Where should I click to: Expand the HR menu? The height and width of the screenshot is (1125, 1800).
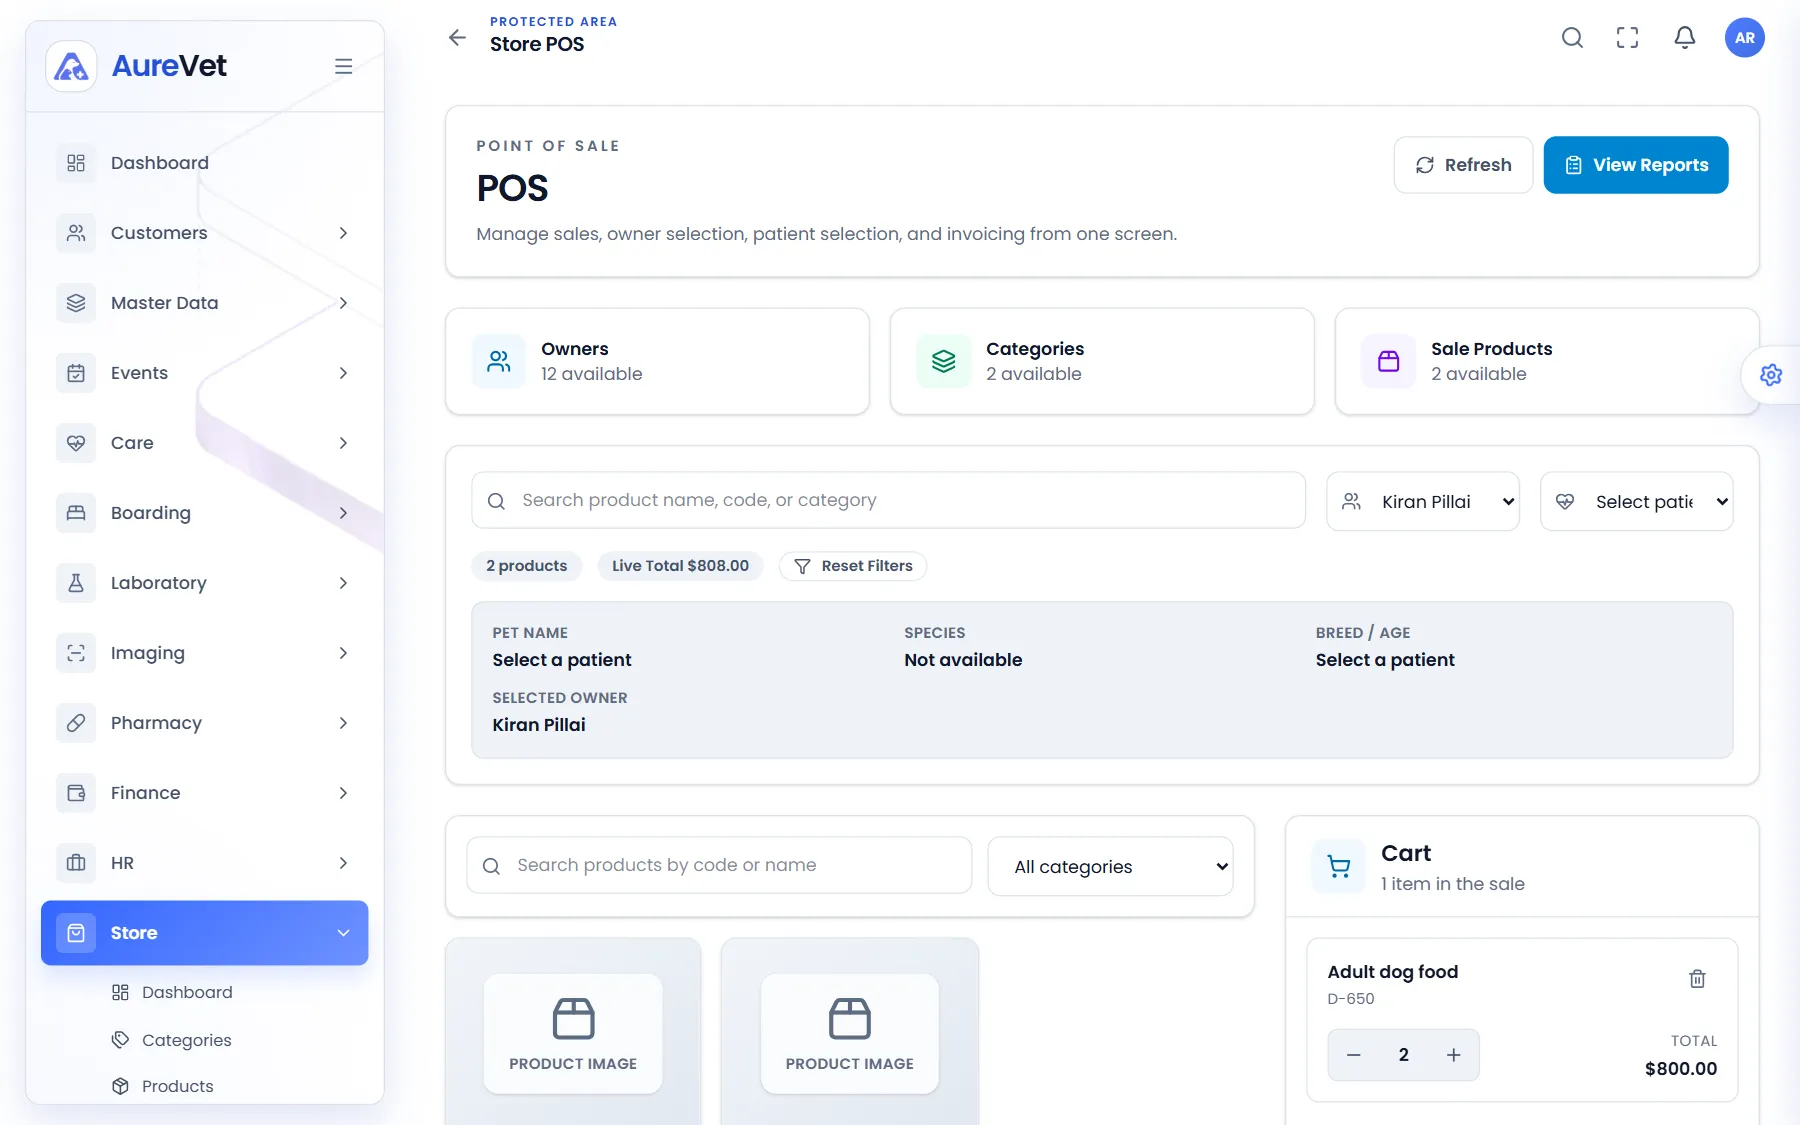click(205, 863)
